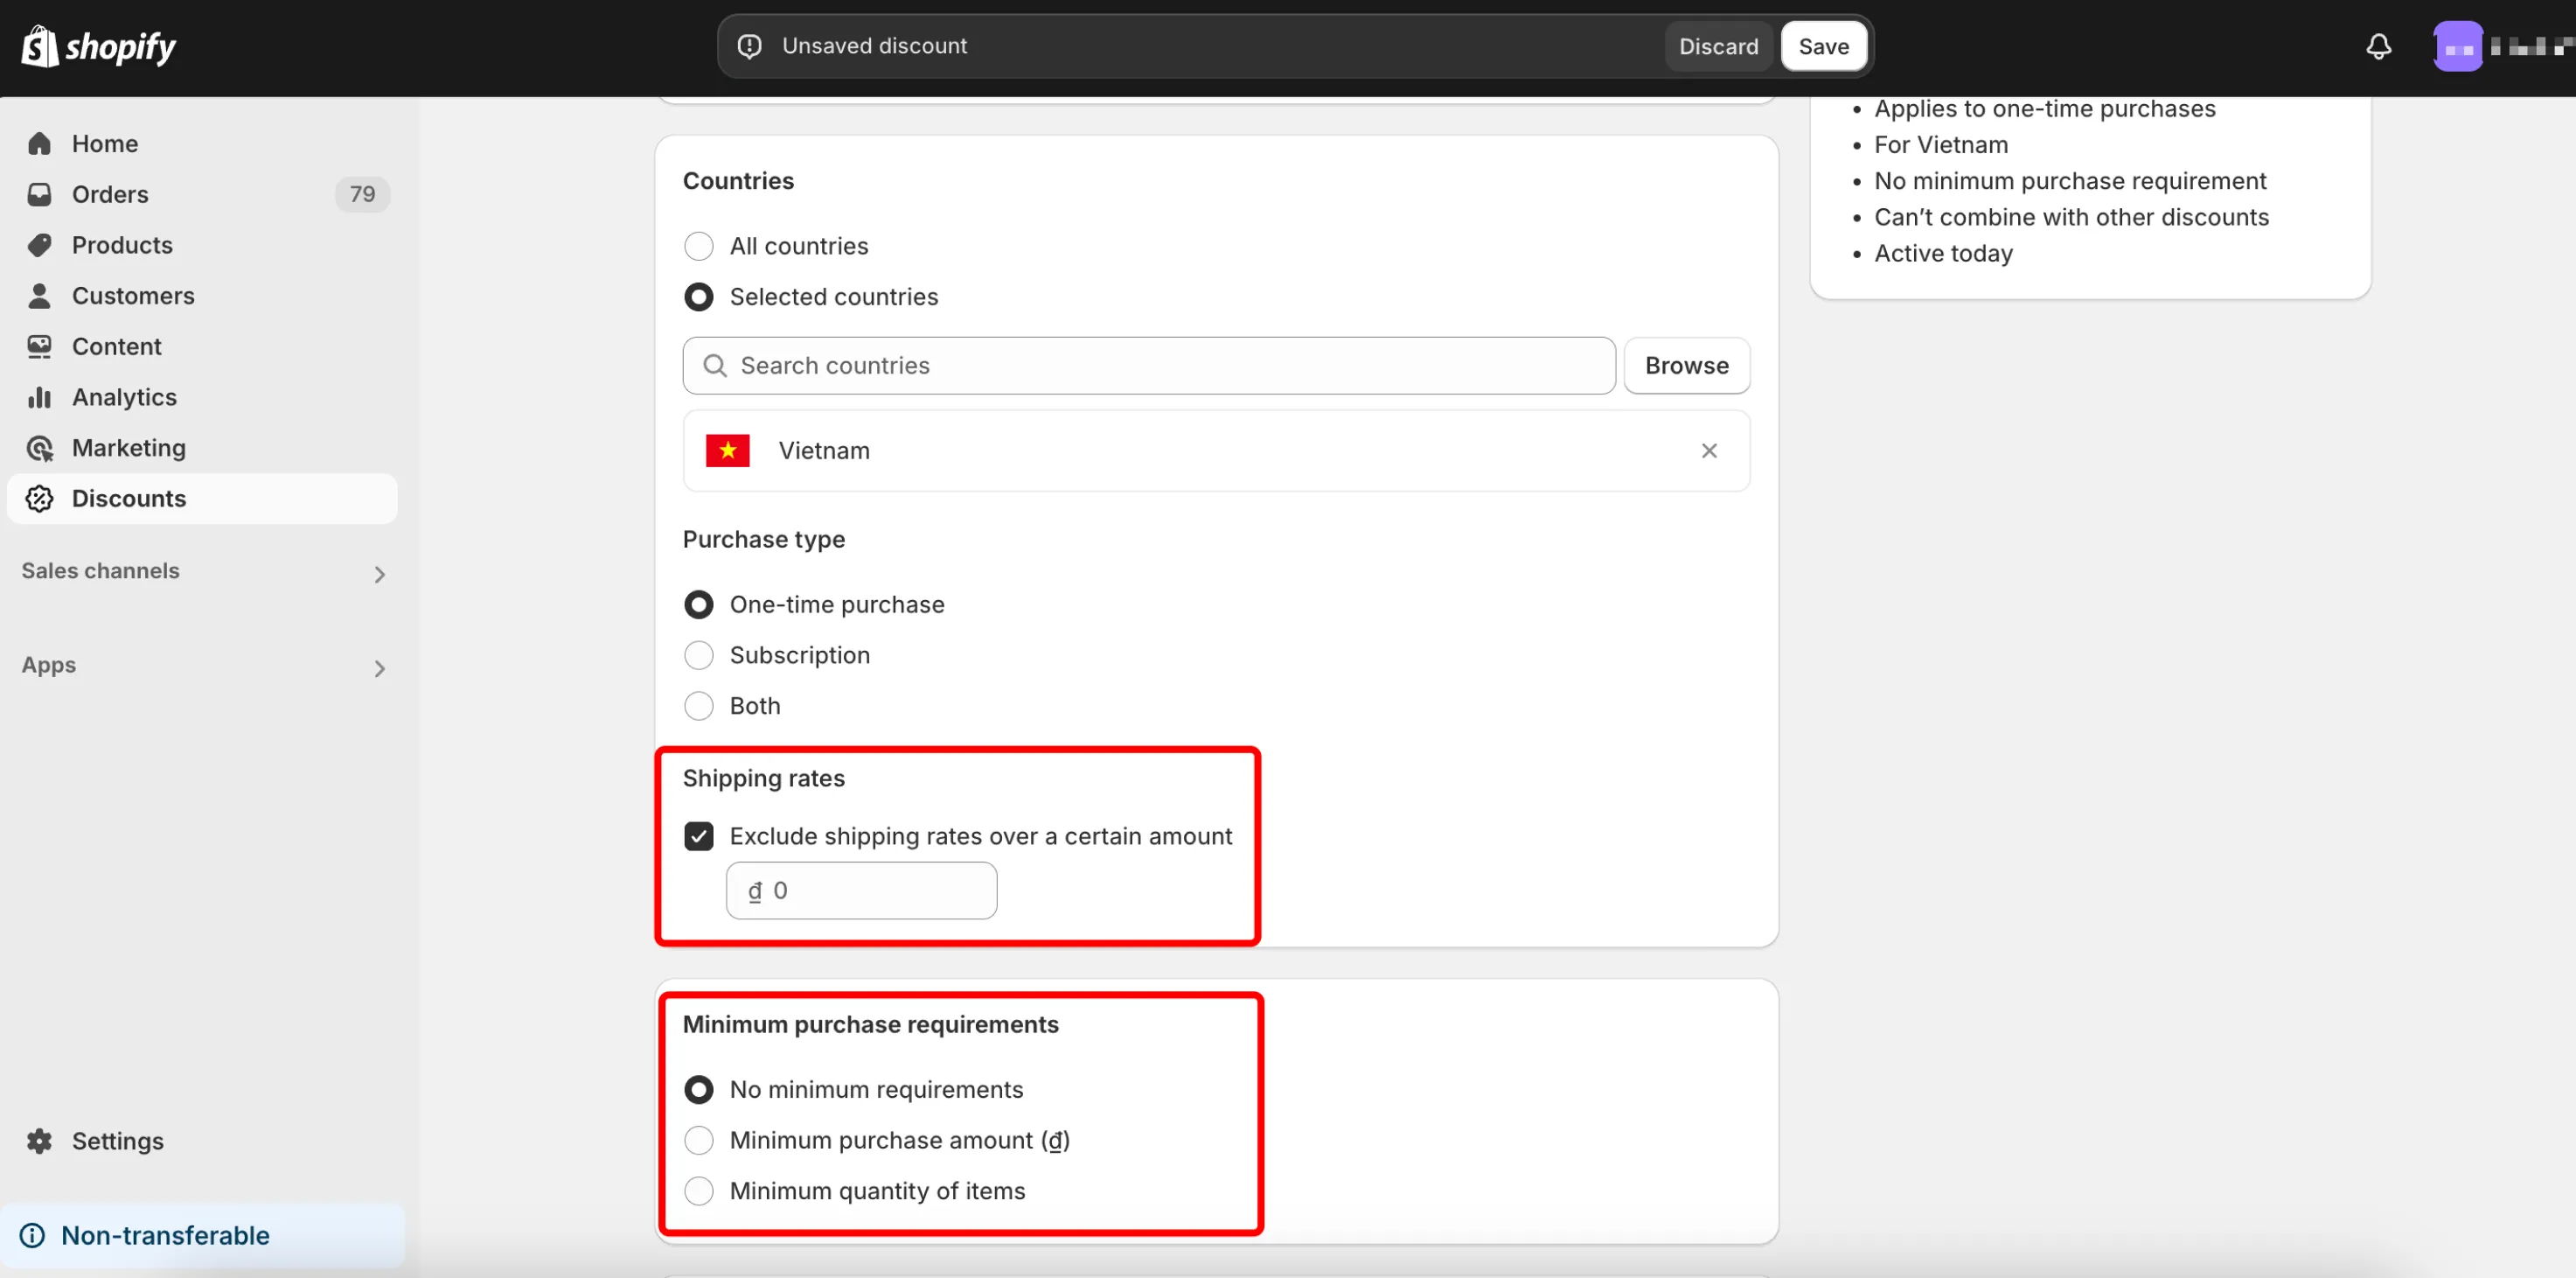Click the Countries section heading
Image resolution: width=2576 pixels, height=1278 pixels.
(738, 181)
